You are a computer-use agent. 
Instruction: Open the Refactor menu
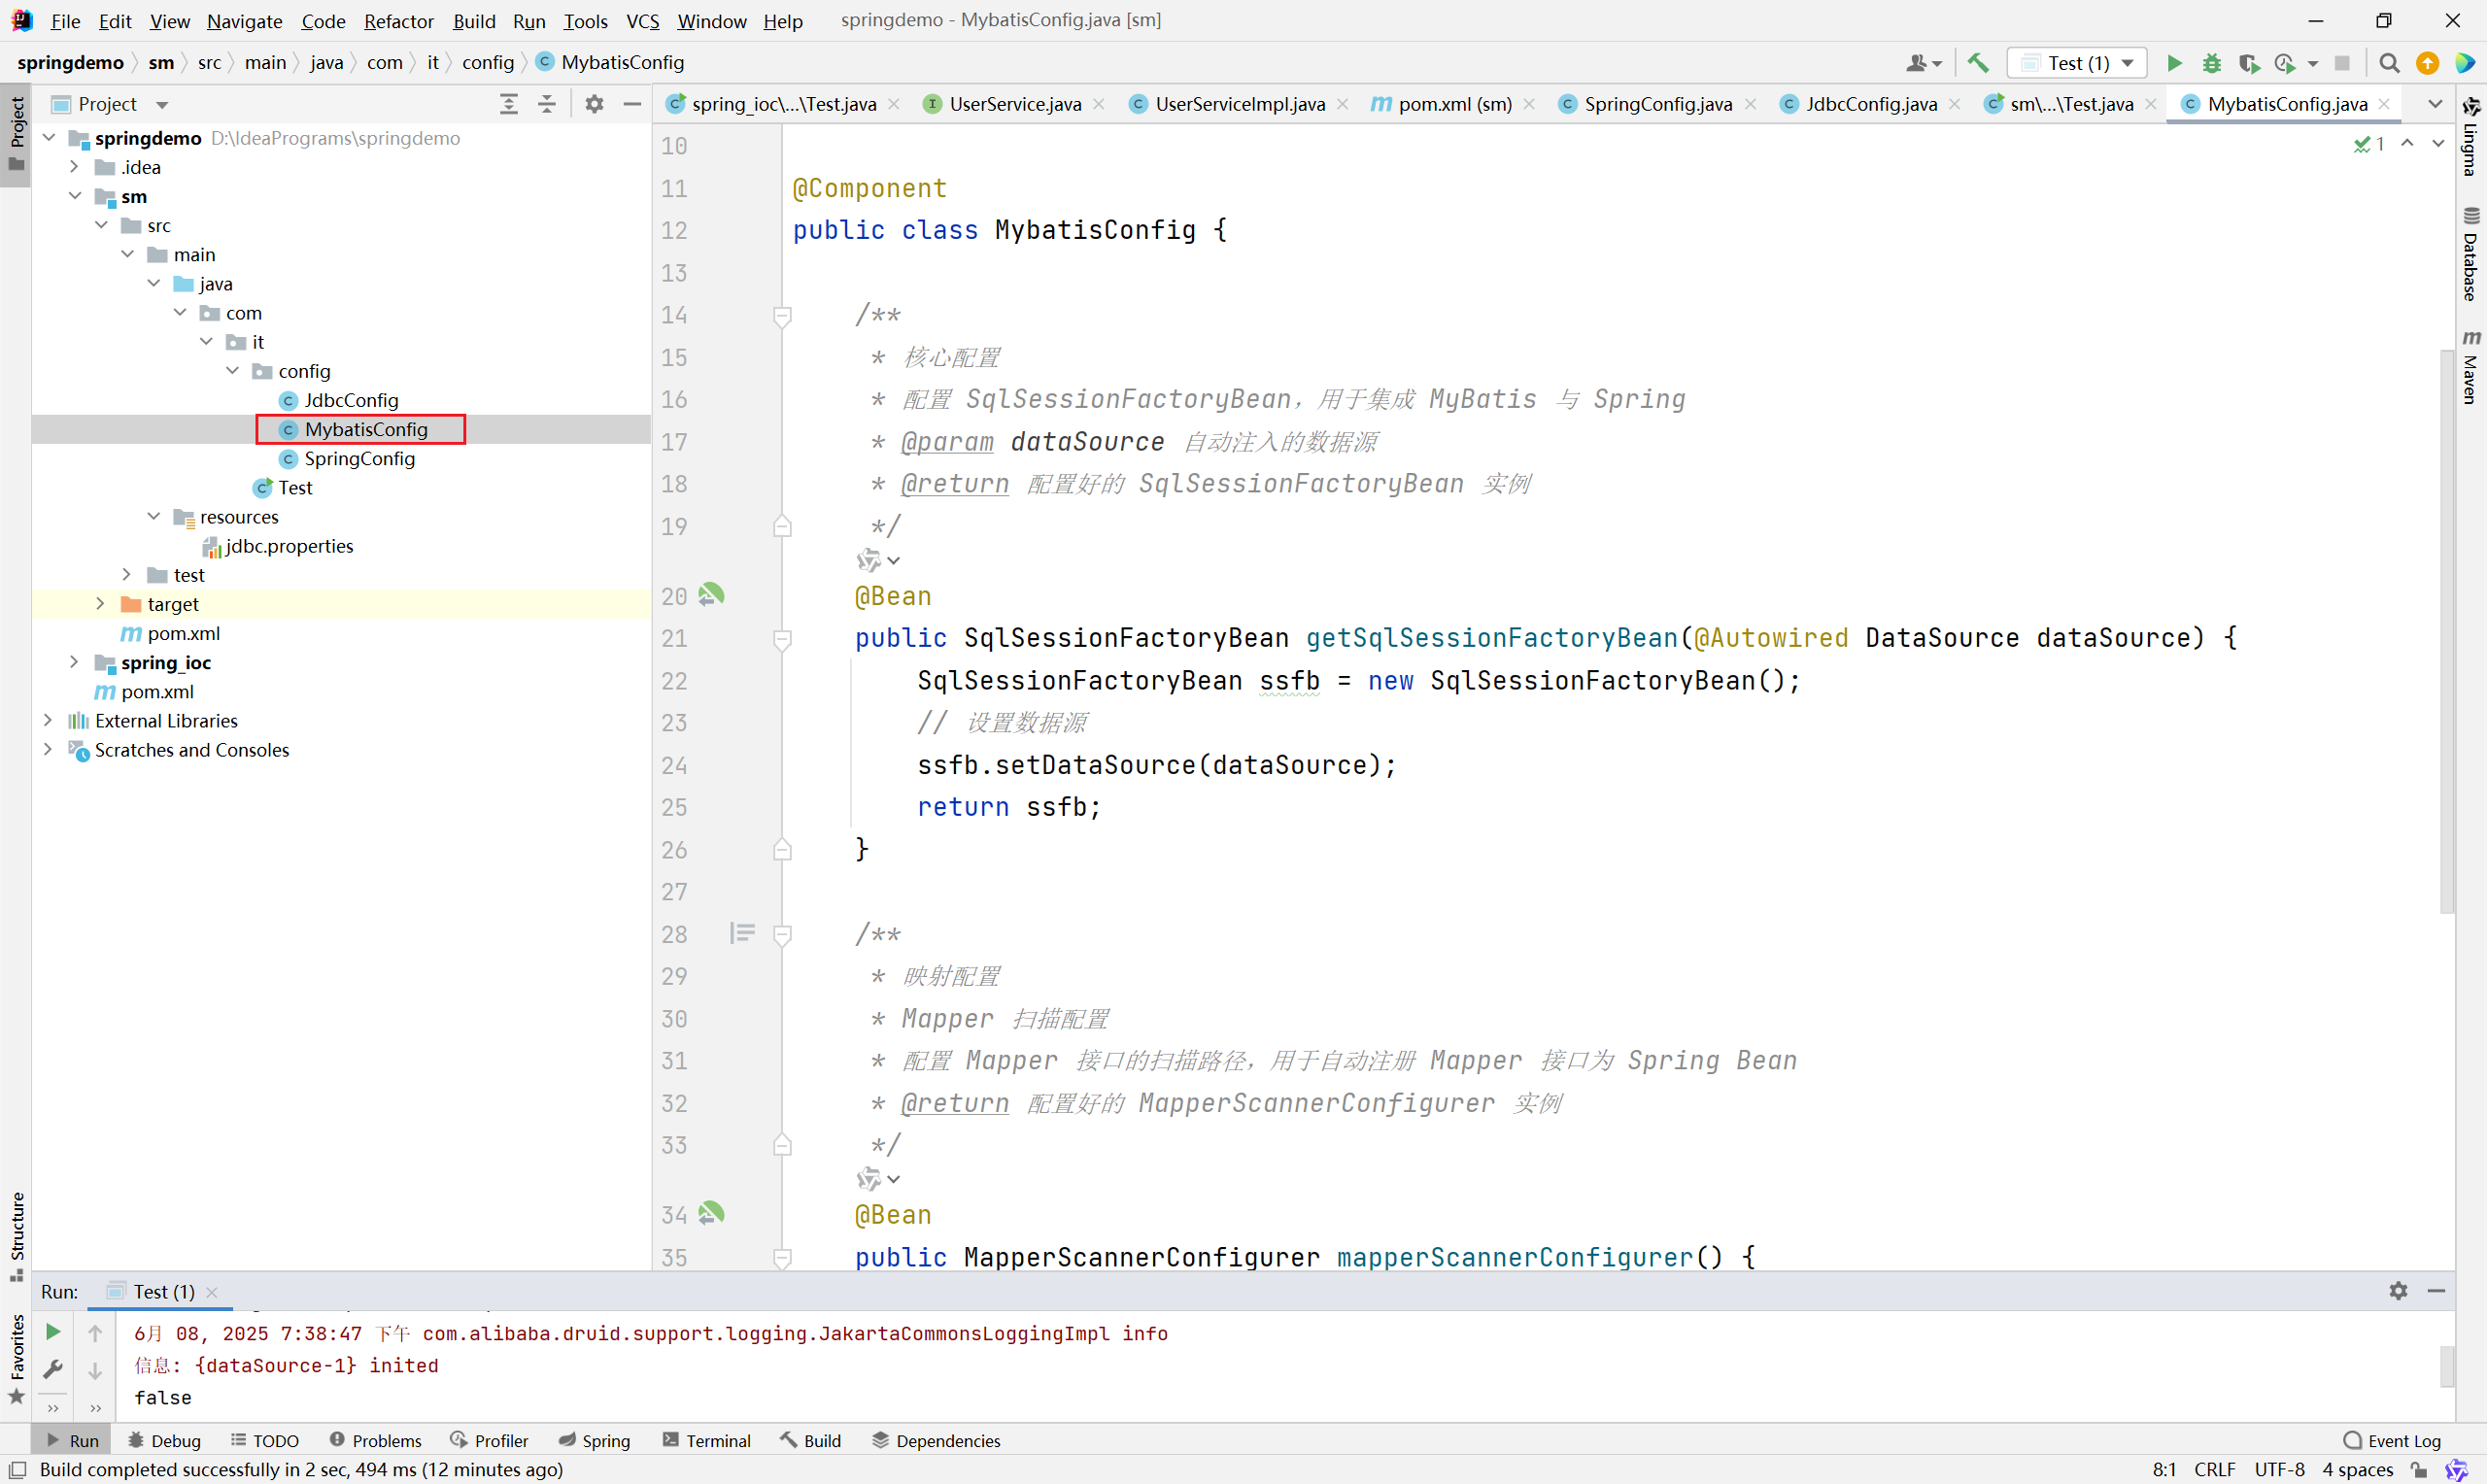(398, 21)
